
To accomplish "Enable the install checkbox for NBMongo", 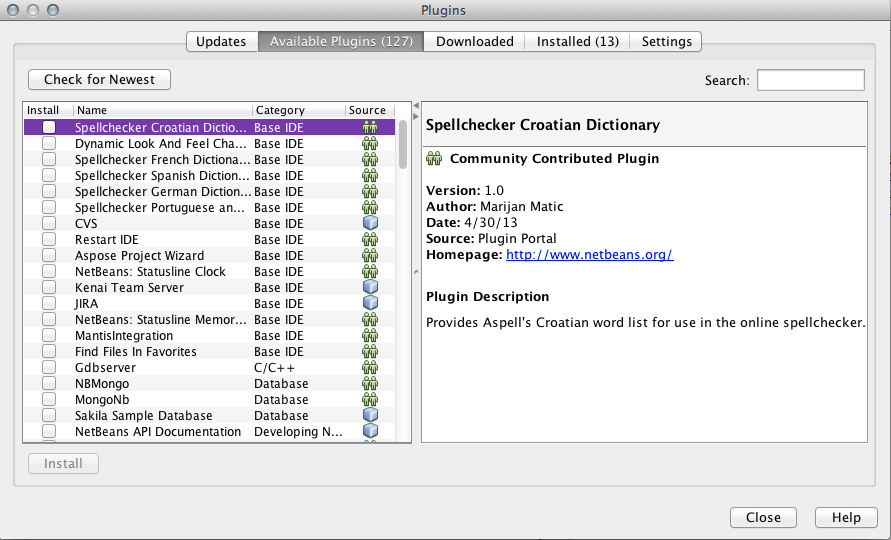I will tap(49, 384).
